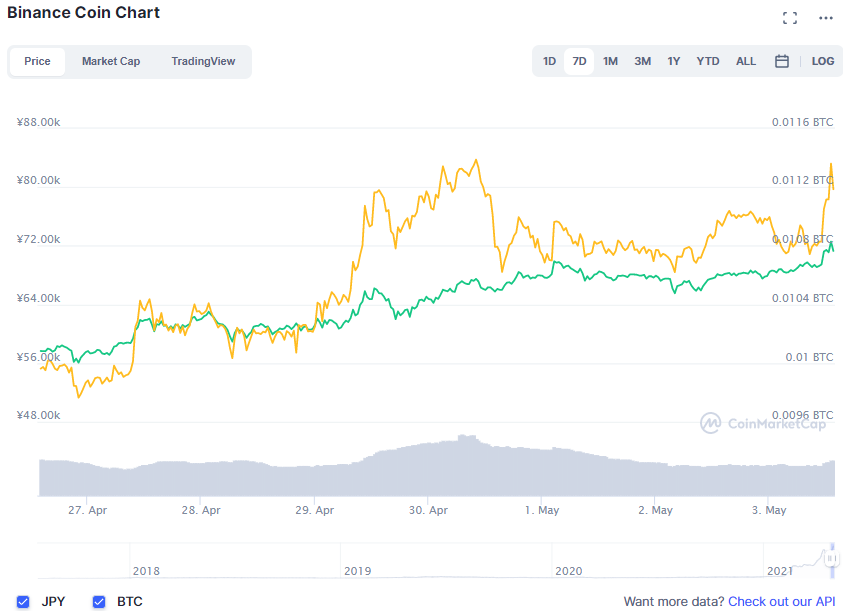Screen dimensions: 843x616
Task: Click the 0.0116 BTC axis value
Action: pos(802,122)
